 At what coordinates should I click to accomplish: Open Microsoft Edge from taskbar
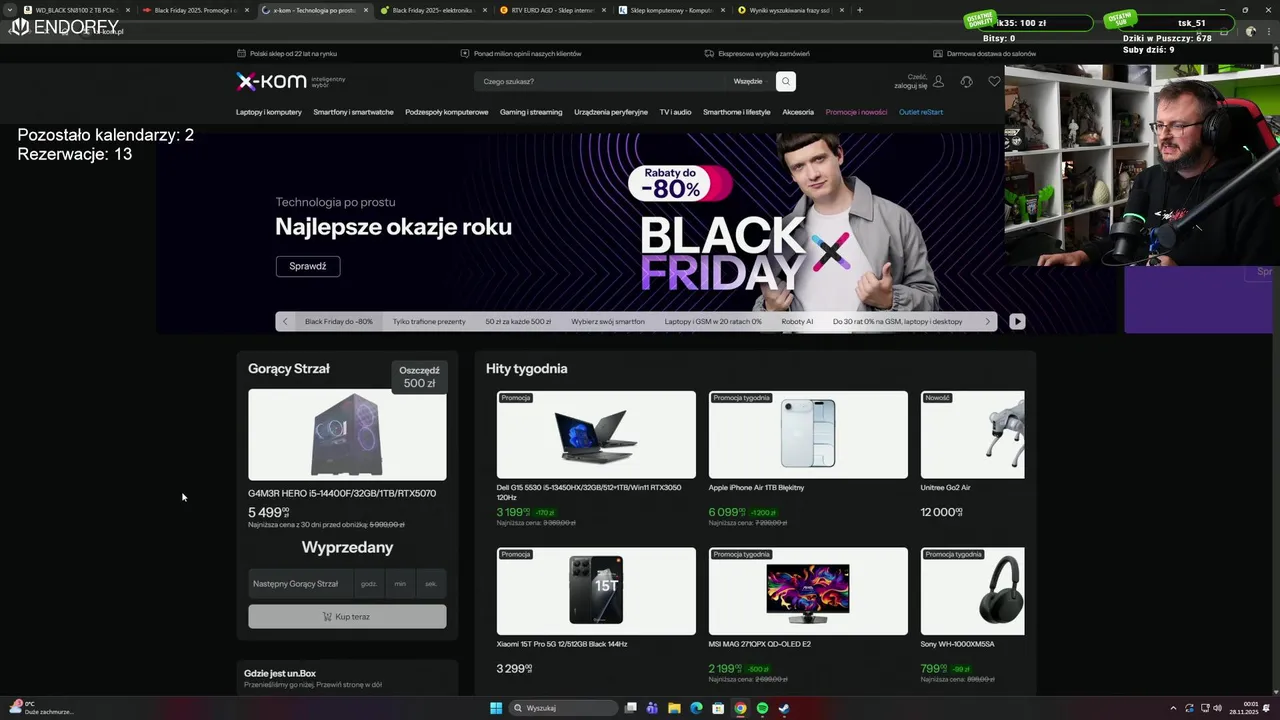696,708
